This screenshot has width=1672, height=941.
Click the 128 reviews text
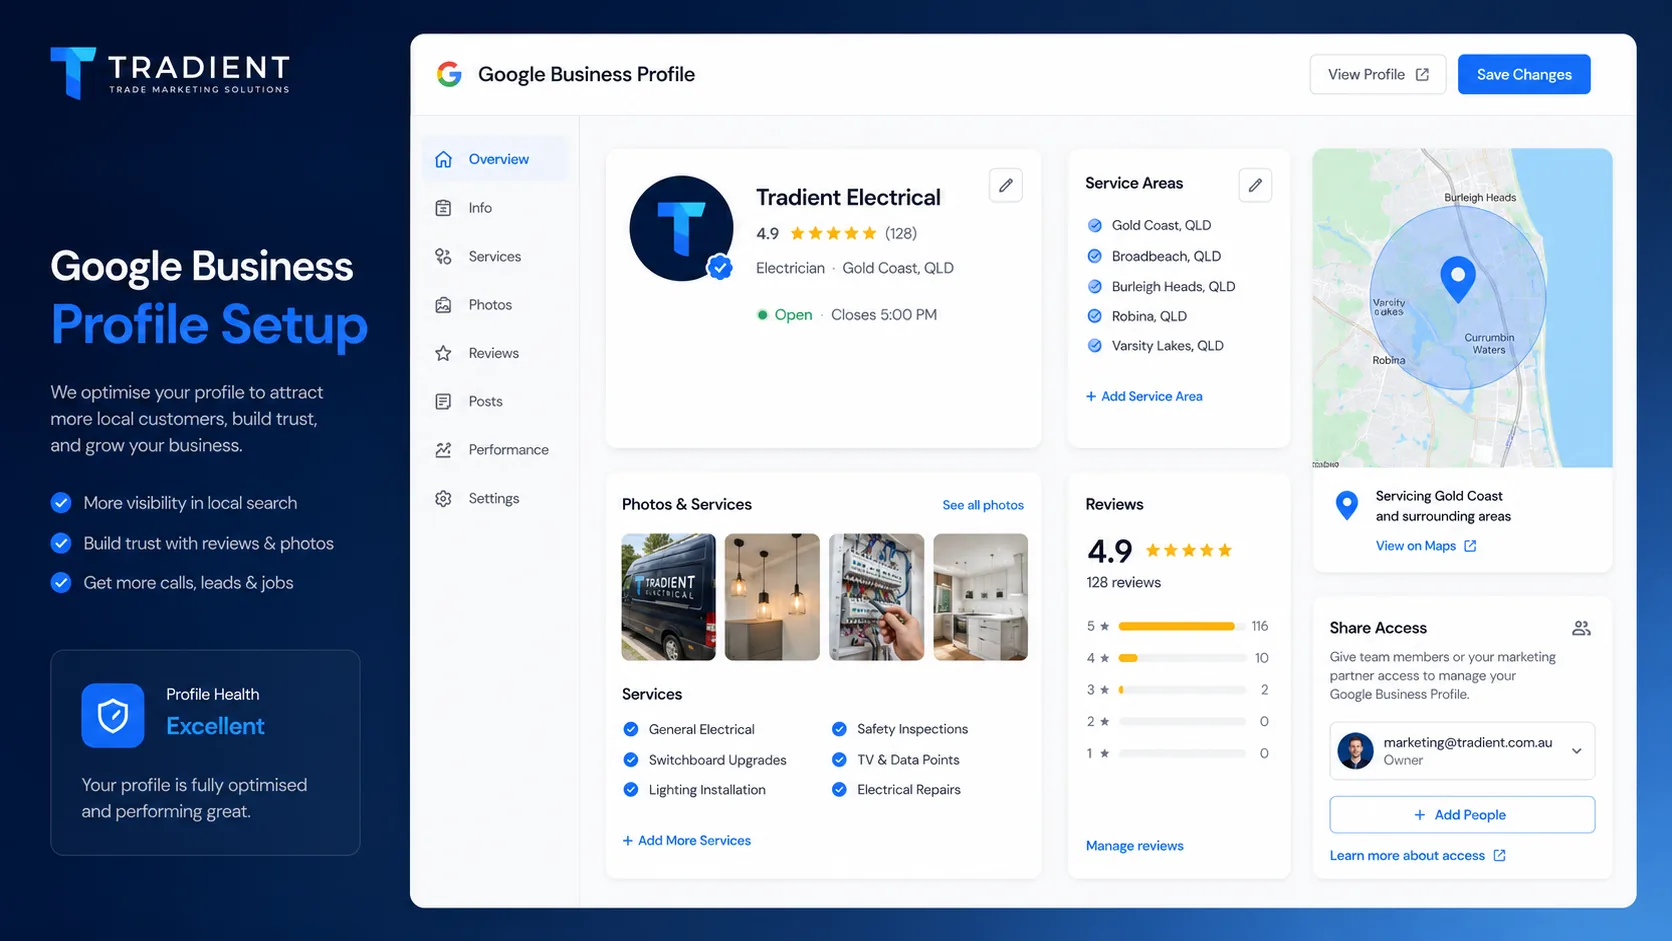(x=1124, y=583)
